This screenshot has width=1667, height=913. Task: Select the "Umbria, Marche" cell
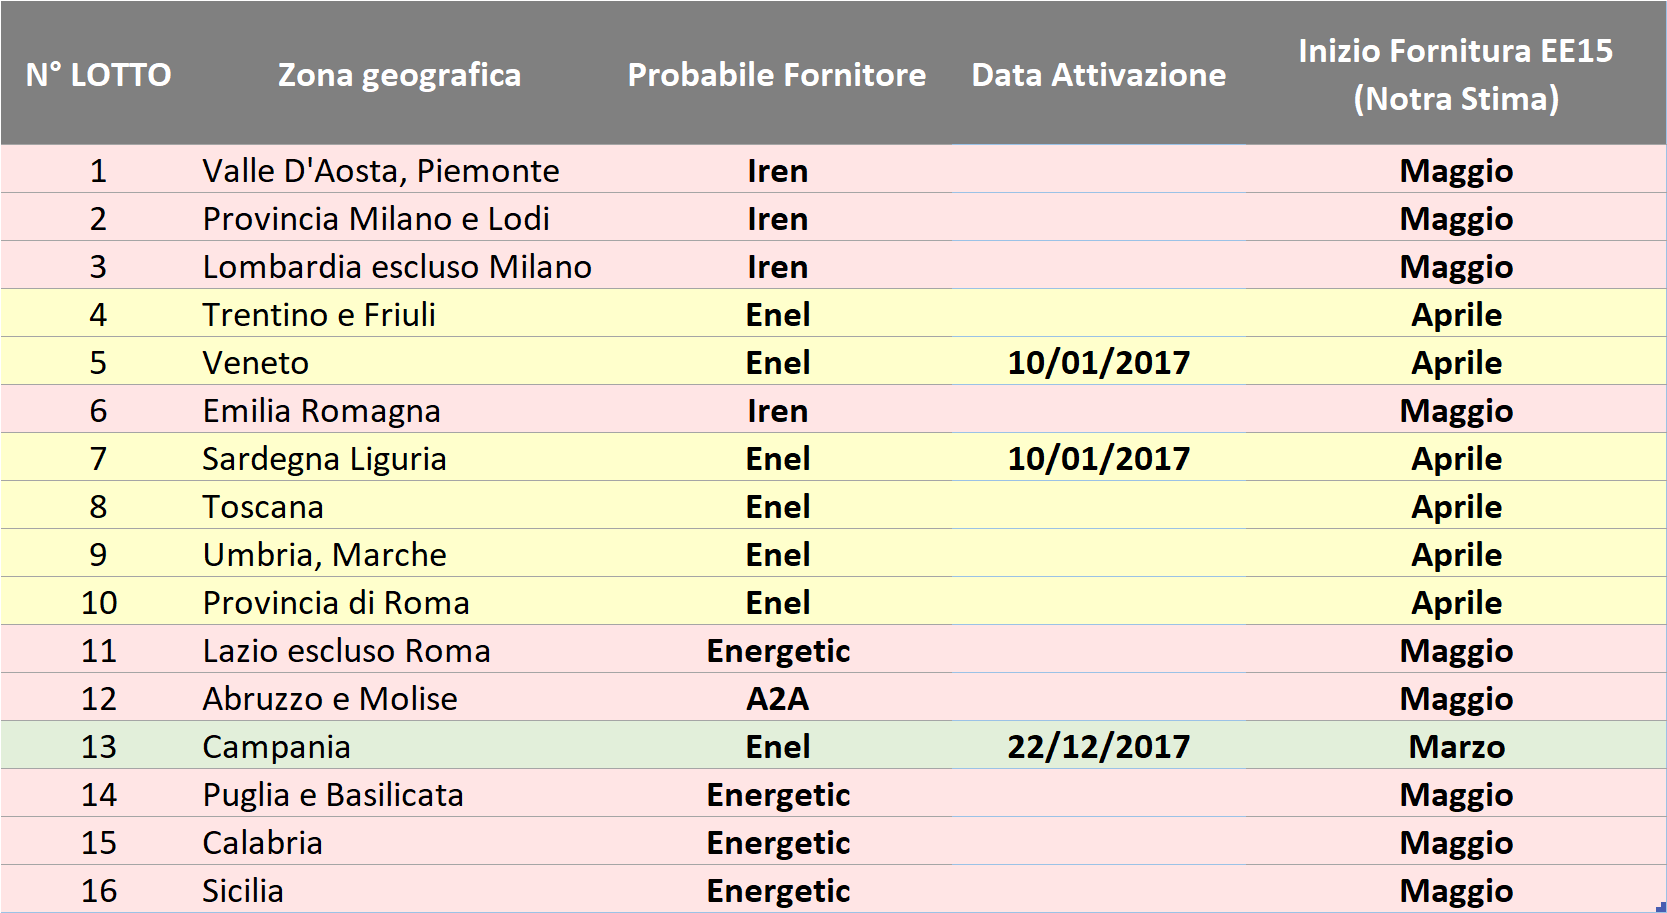(x=324, y=555)
